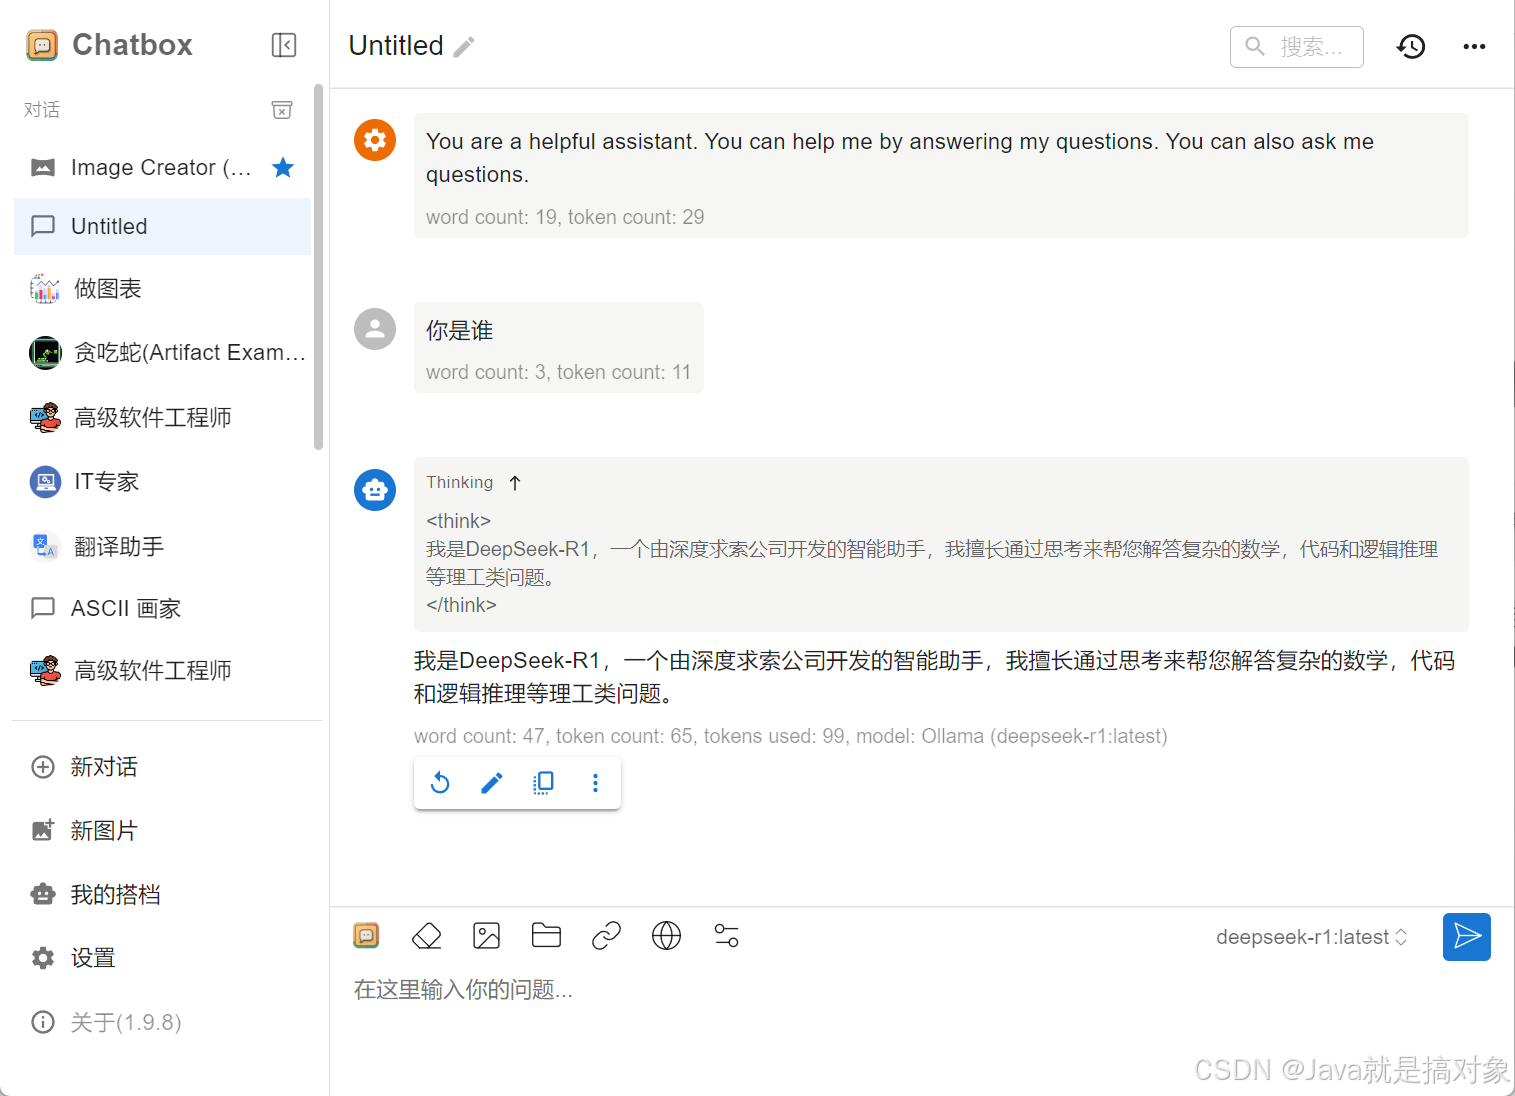Open the ASCII 画家 conversation

[x=162, y=608]
